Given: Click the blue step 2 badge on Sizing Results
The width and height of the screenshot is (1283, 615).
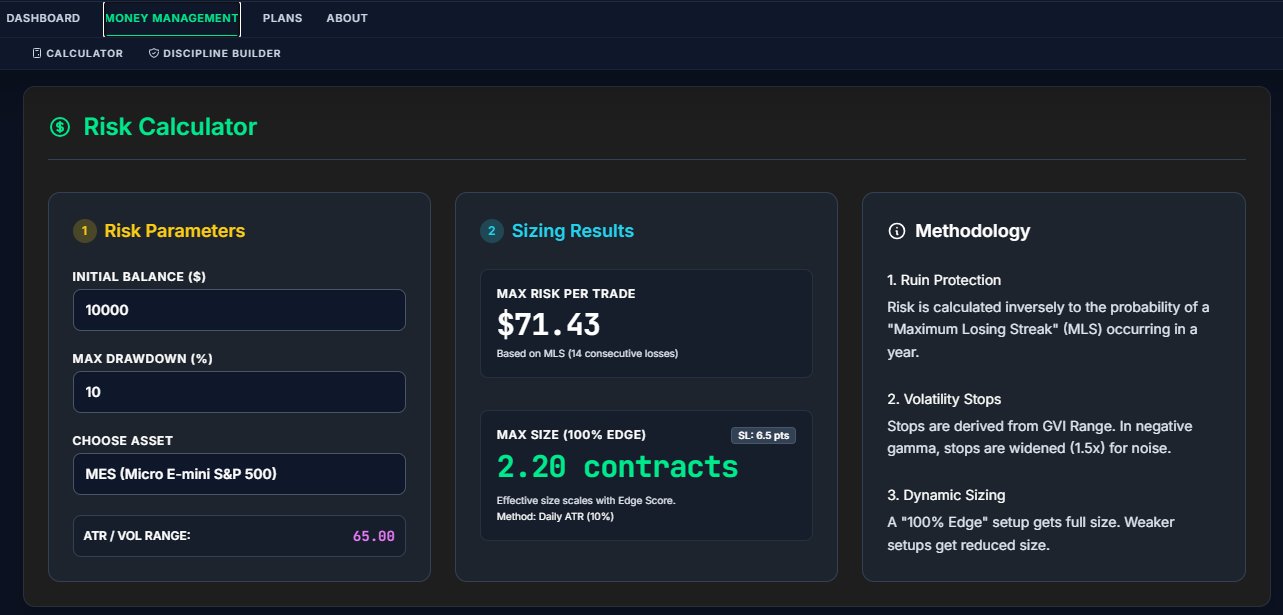Looking at the screenshot, I should [x=491, y=230].
